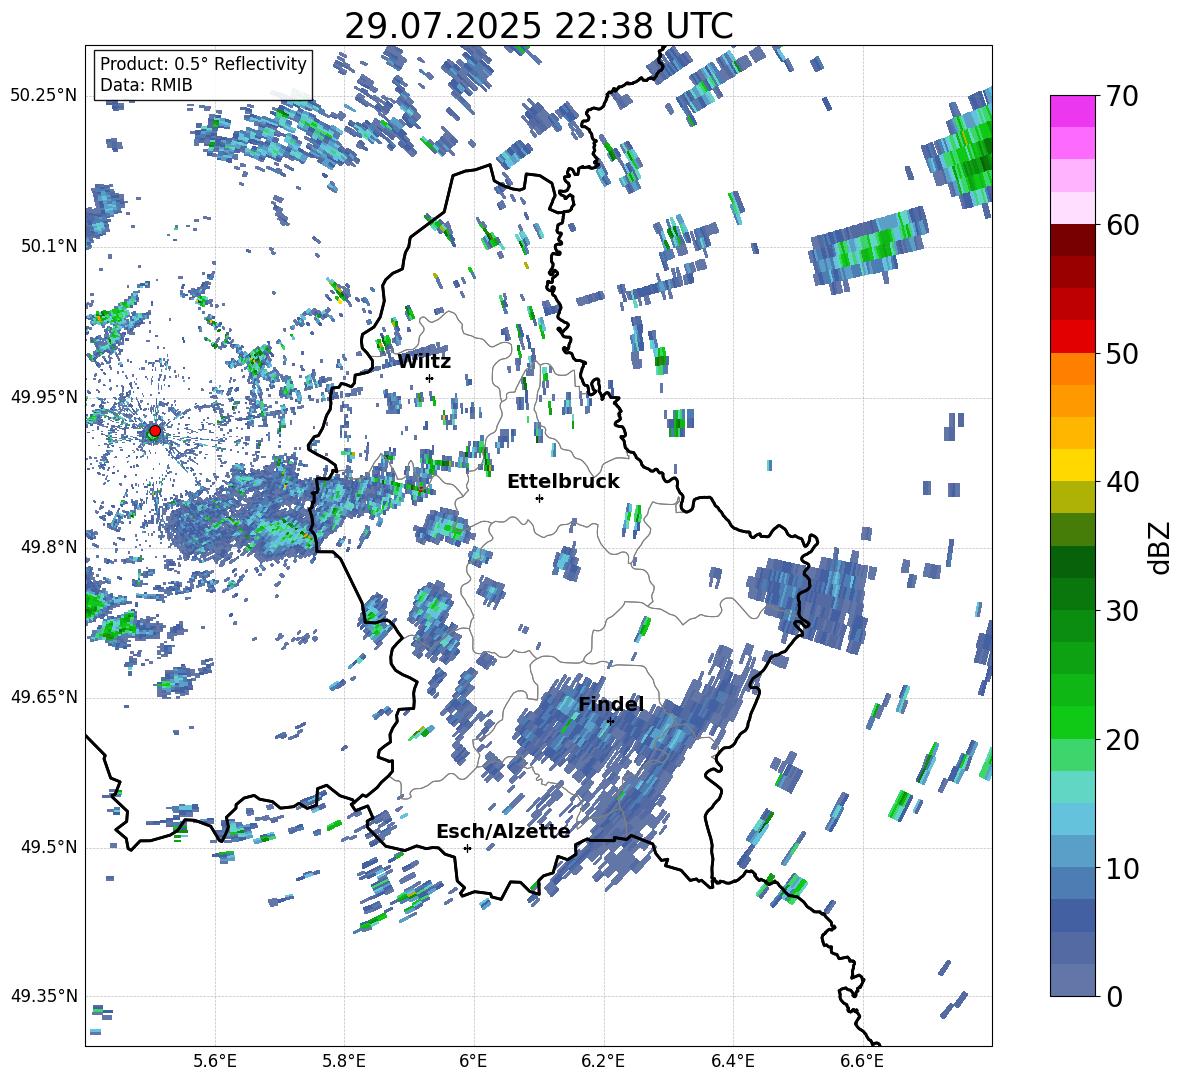
Task: Click the 6.6°E longitude label
Action: pyautogui.click(x=862, y=1061)
